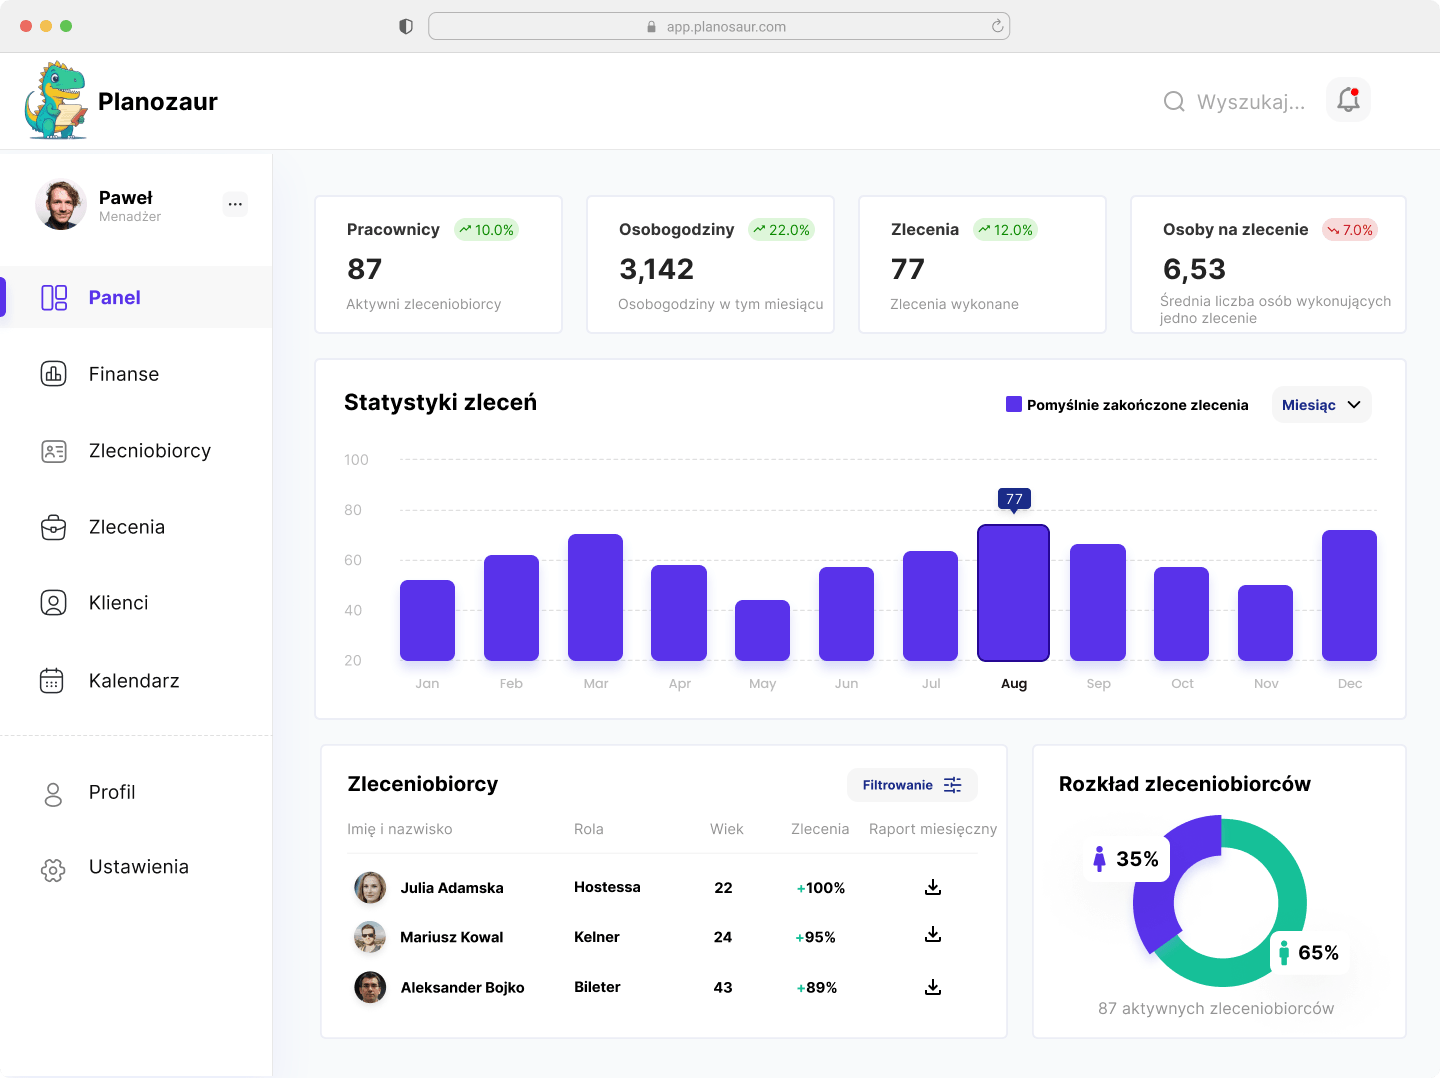Click the search magnifier icon
Screen dimensions: 1440x1078
[x=1174, y=102]
